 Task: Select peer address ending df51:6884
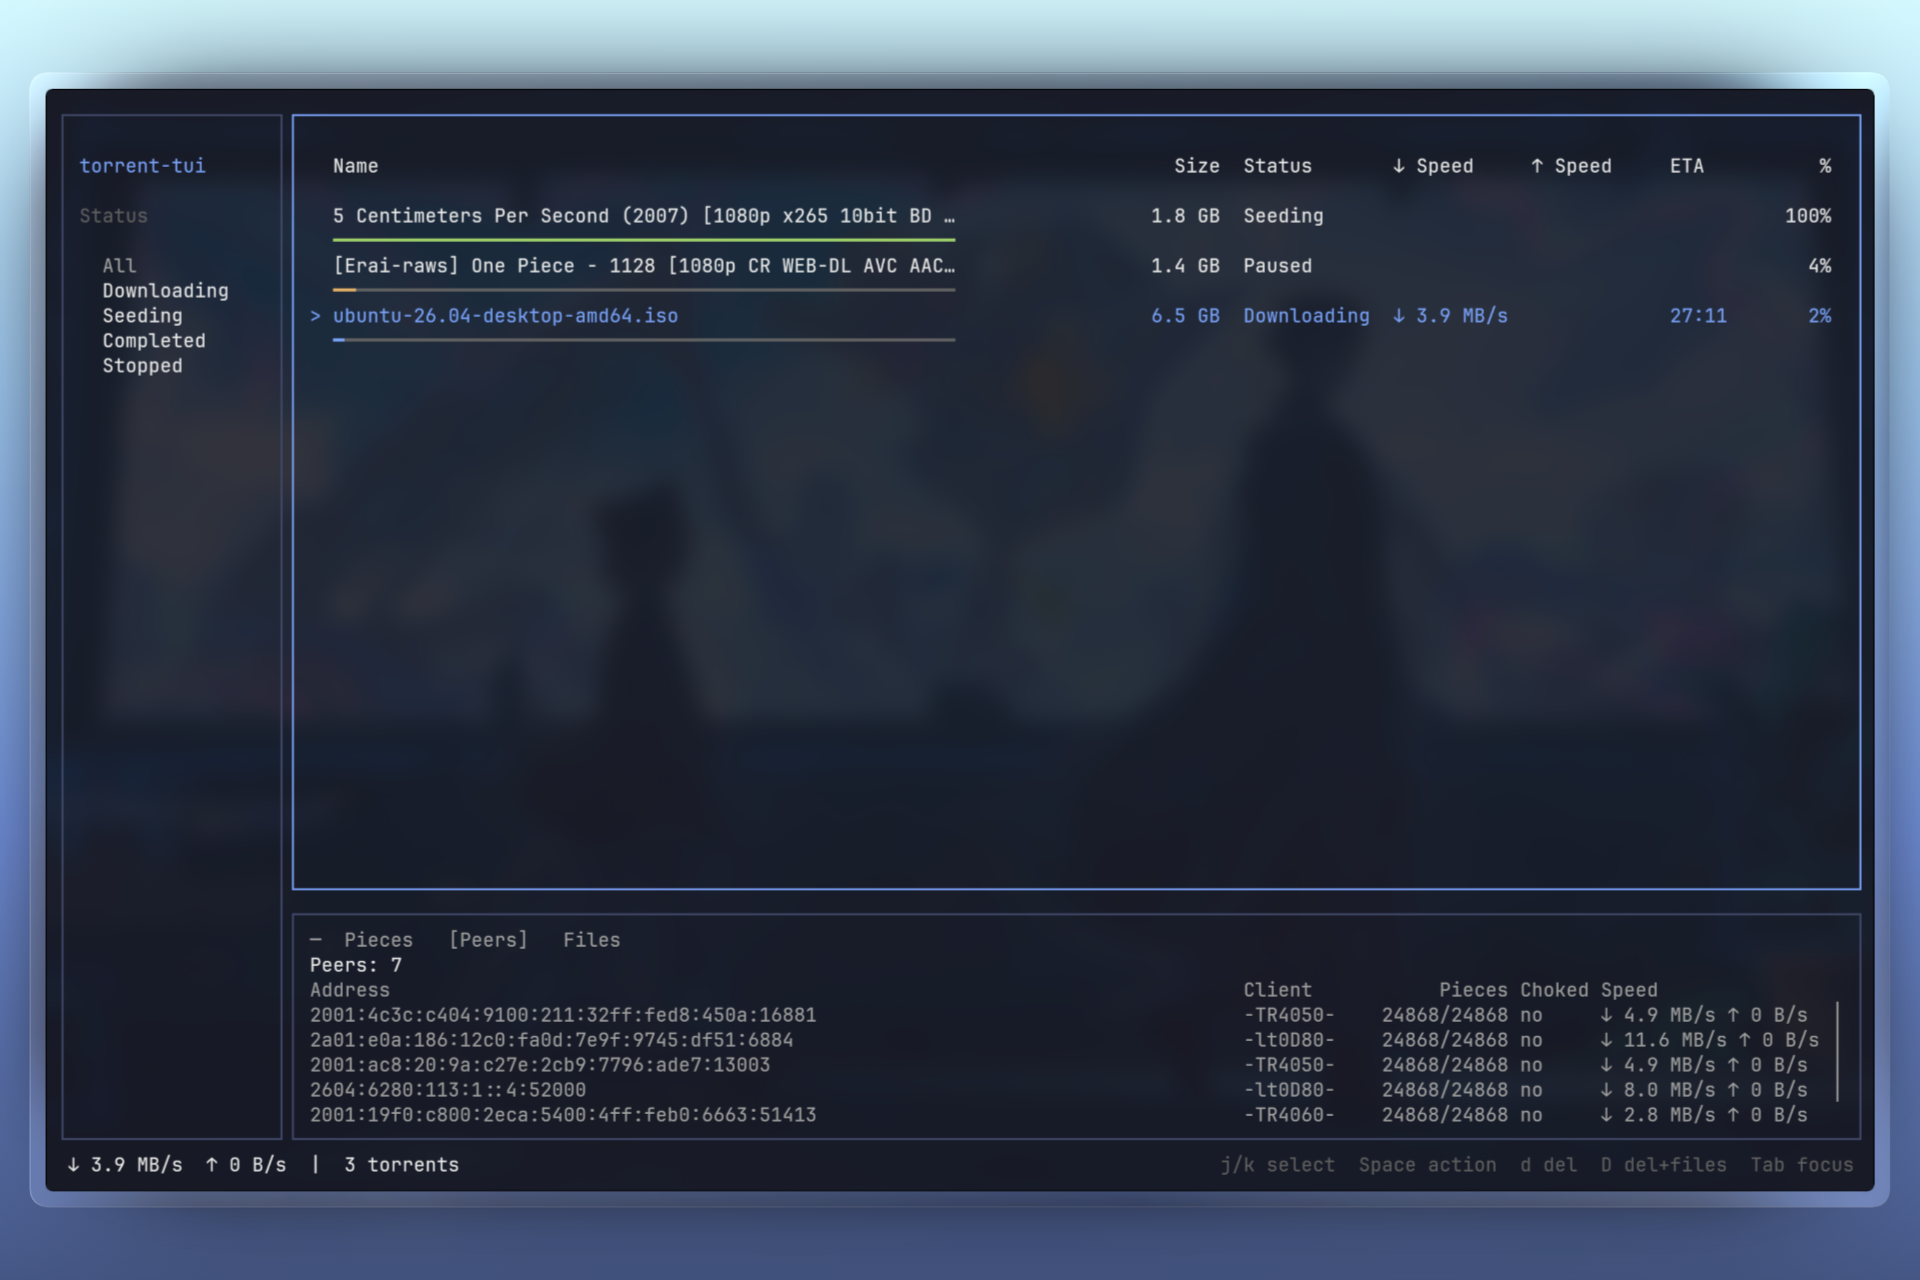pyautogui.click(x=551, y=1040)
